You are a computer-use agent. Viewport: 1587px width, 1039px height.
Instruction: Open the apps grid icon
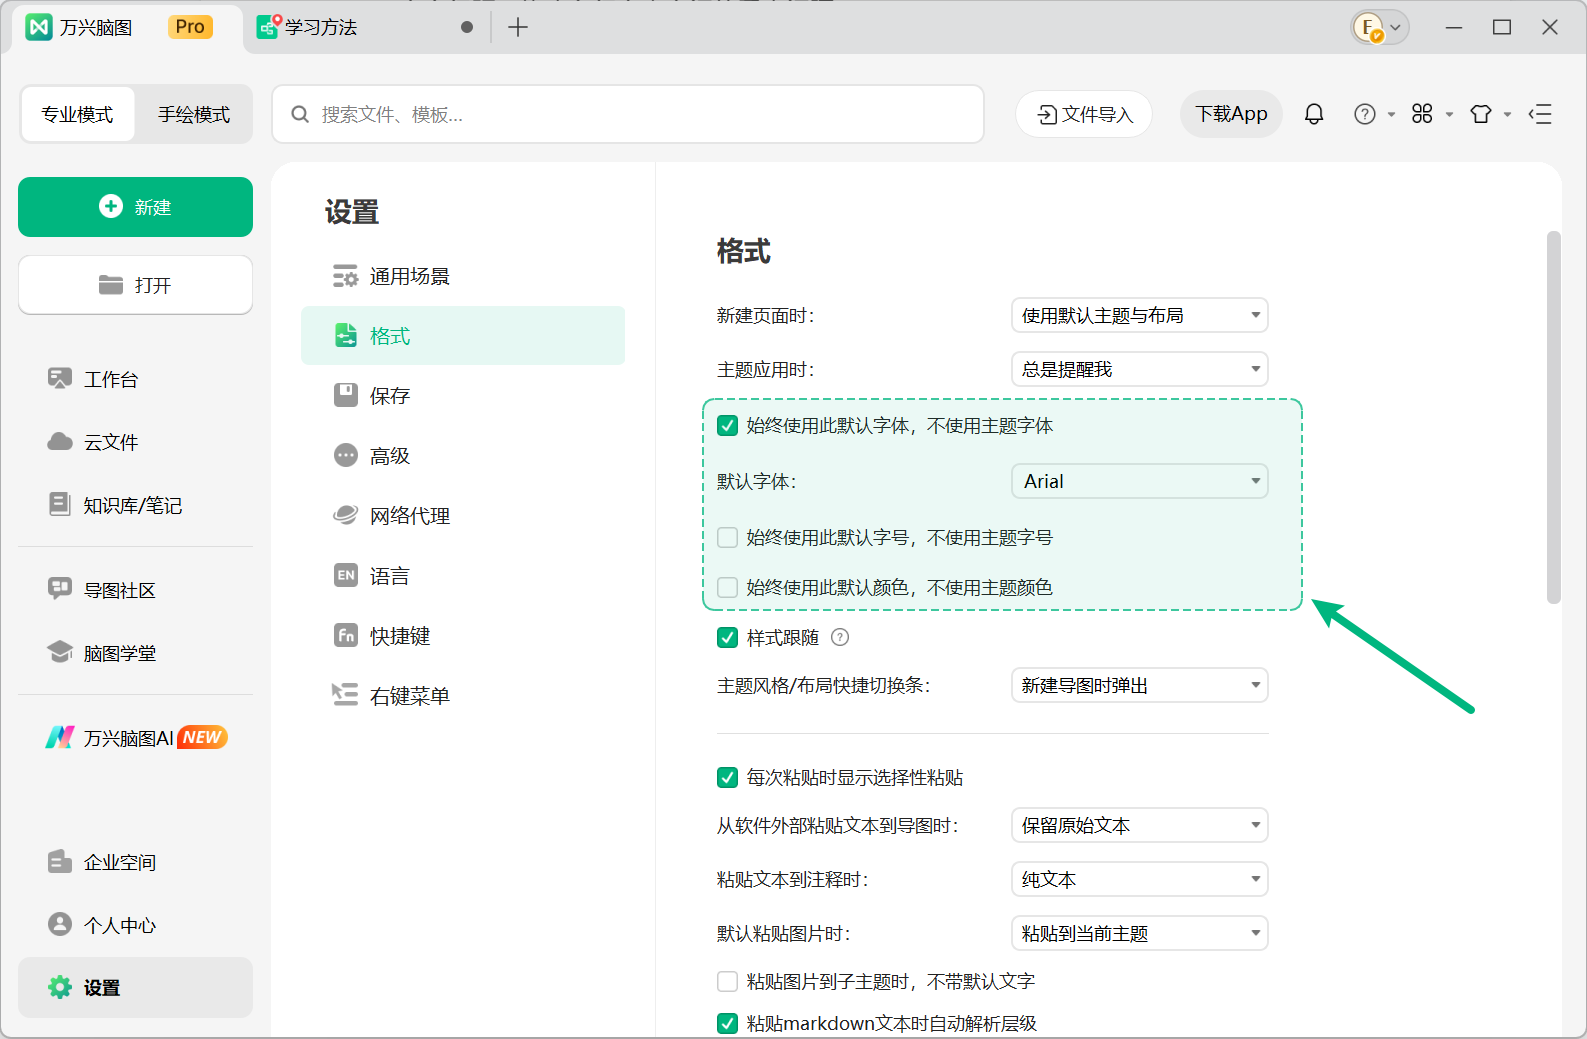point(1422,114)
